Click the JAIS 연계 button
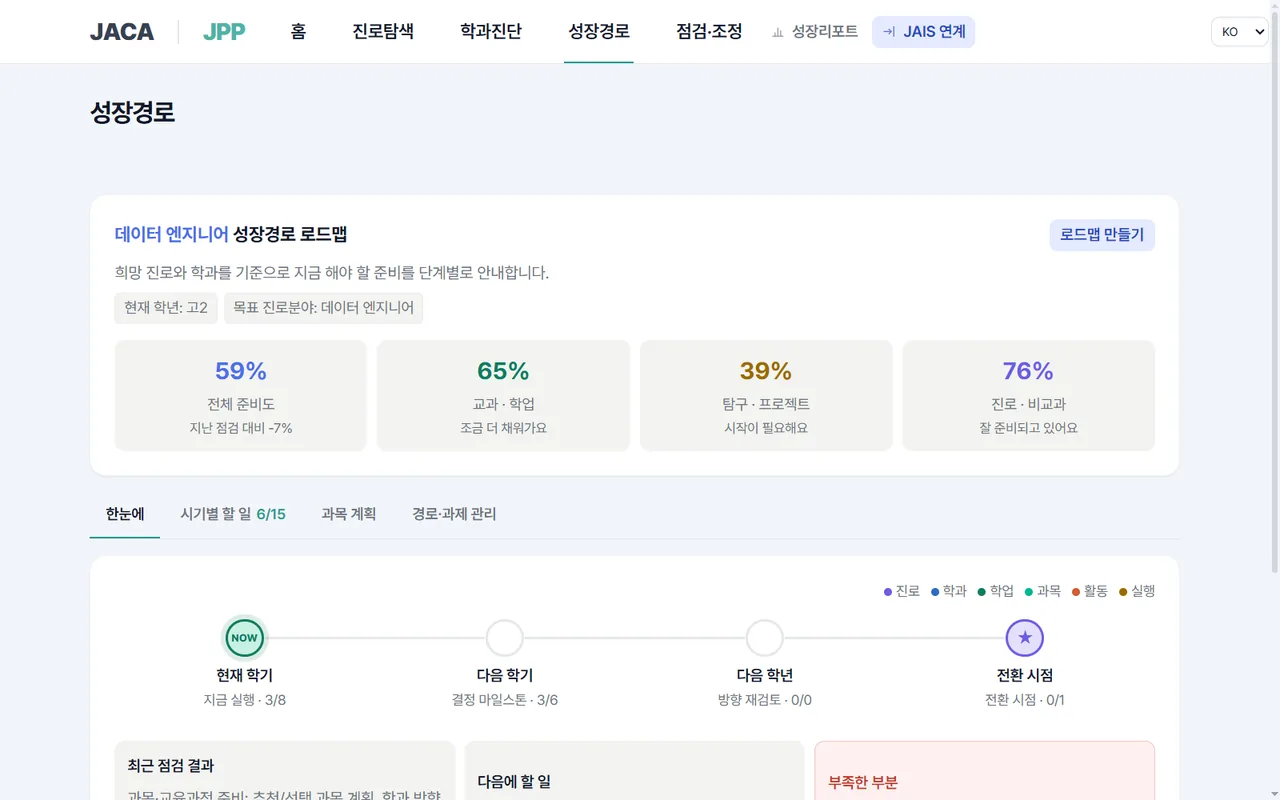This screenshot has width=1280, height=800. 923,32
